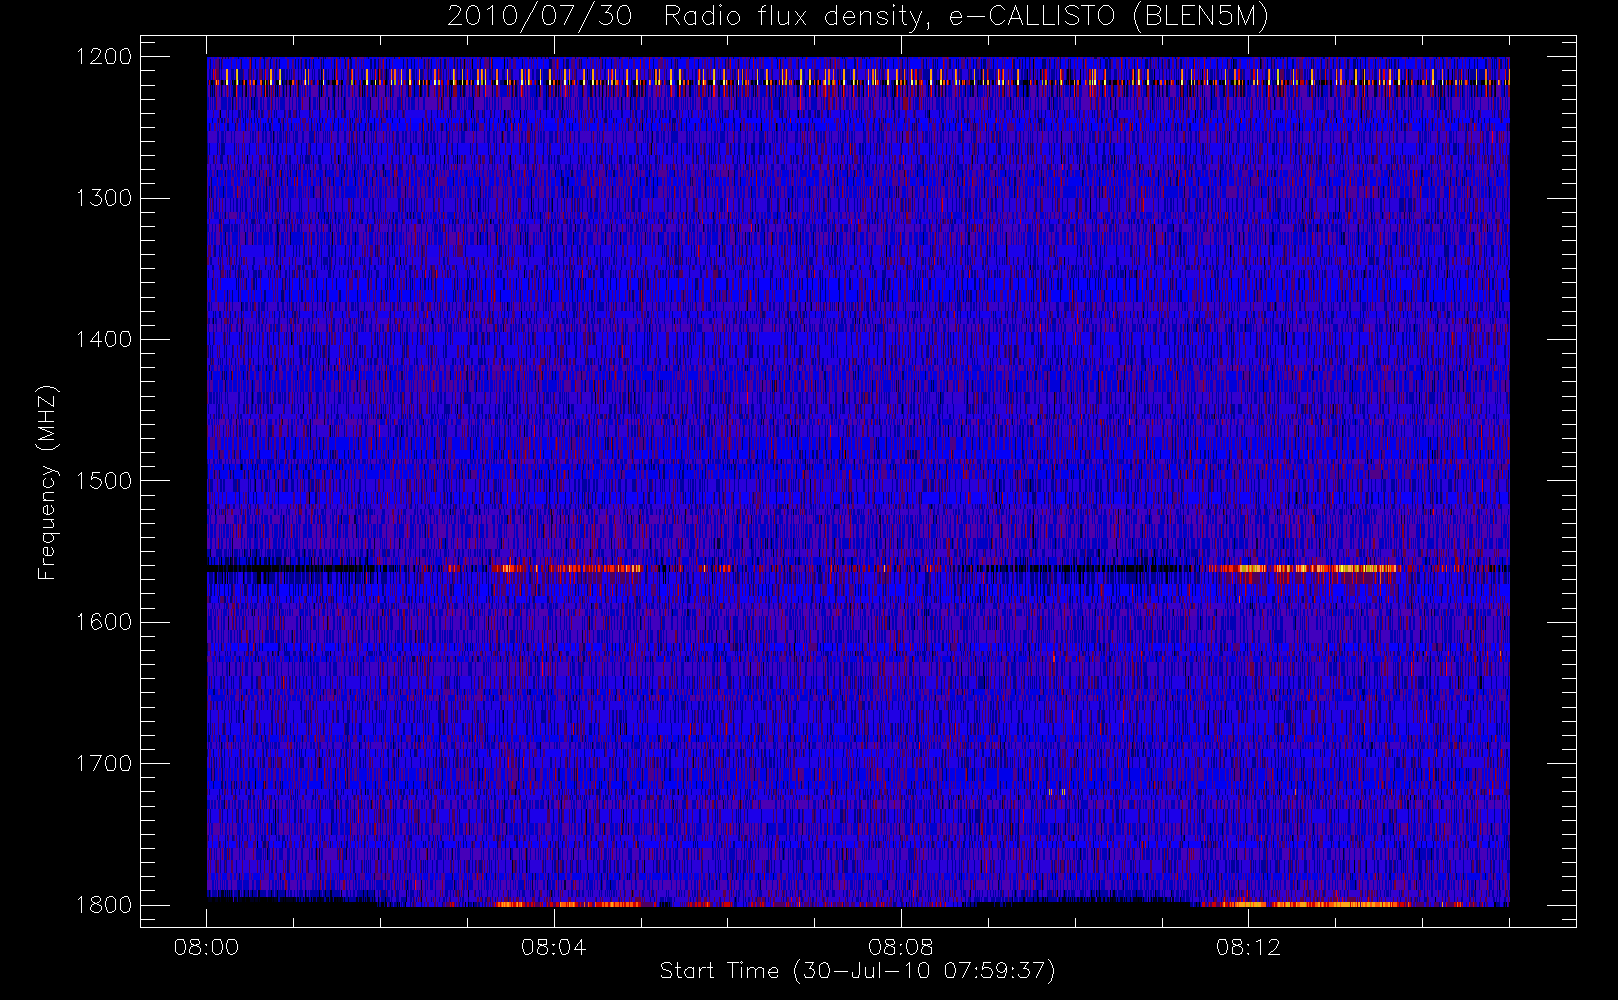Image resolution: width=1618 pixels, height=1000 pixels.
Task: Click the plot title with e-CALLISTO (BLEN5M)
Action: pyautogui.click(x=858, y=17)
